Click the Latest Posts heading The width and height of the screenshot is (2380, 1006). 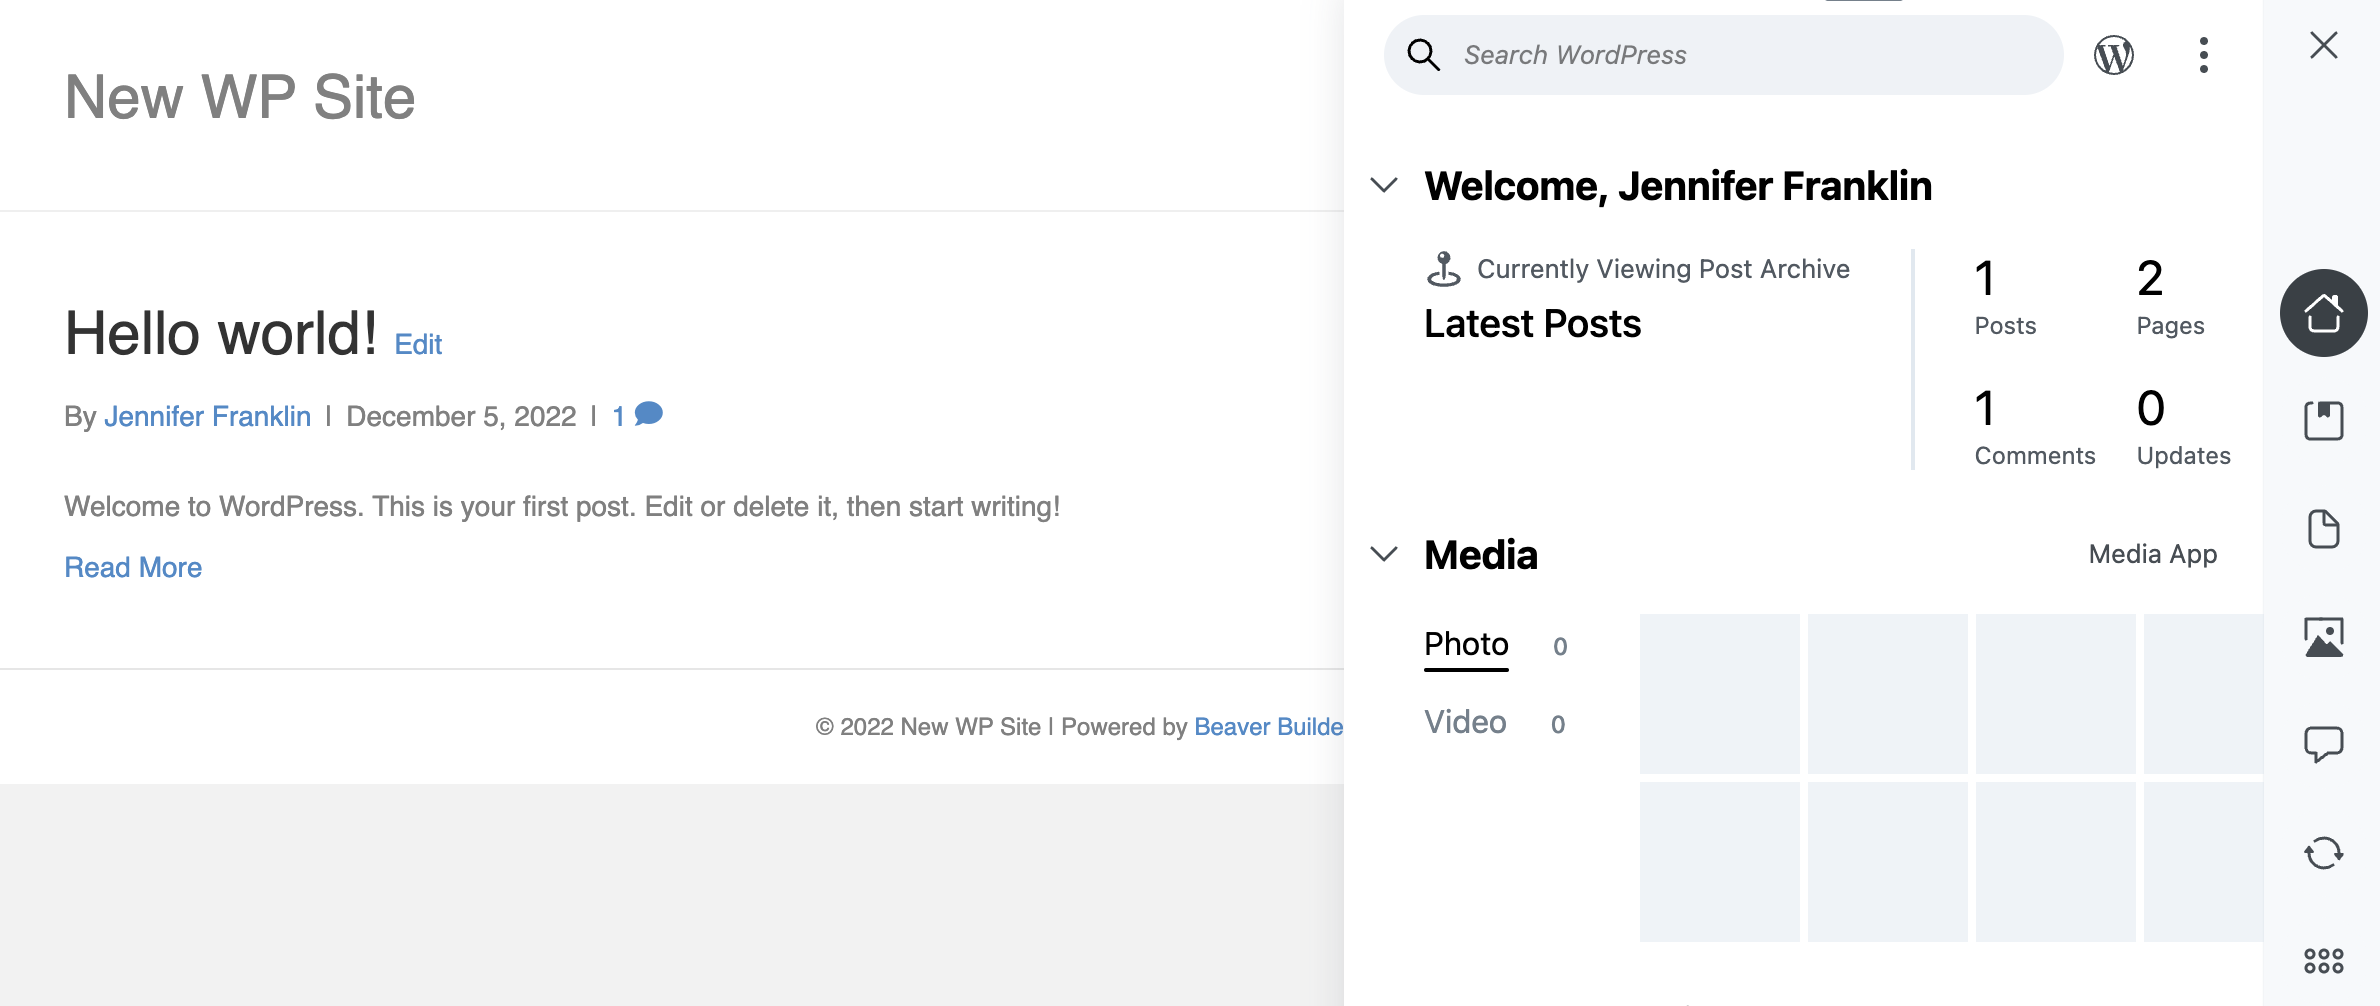pyautogui.click(x=1532, y=324)
